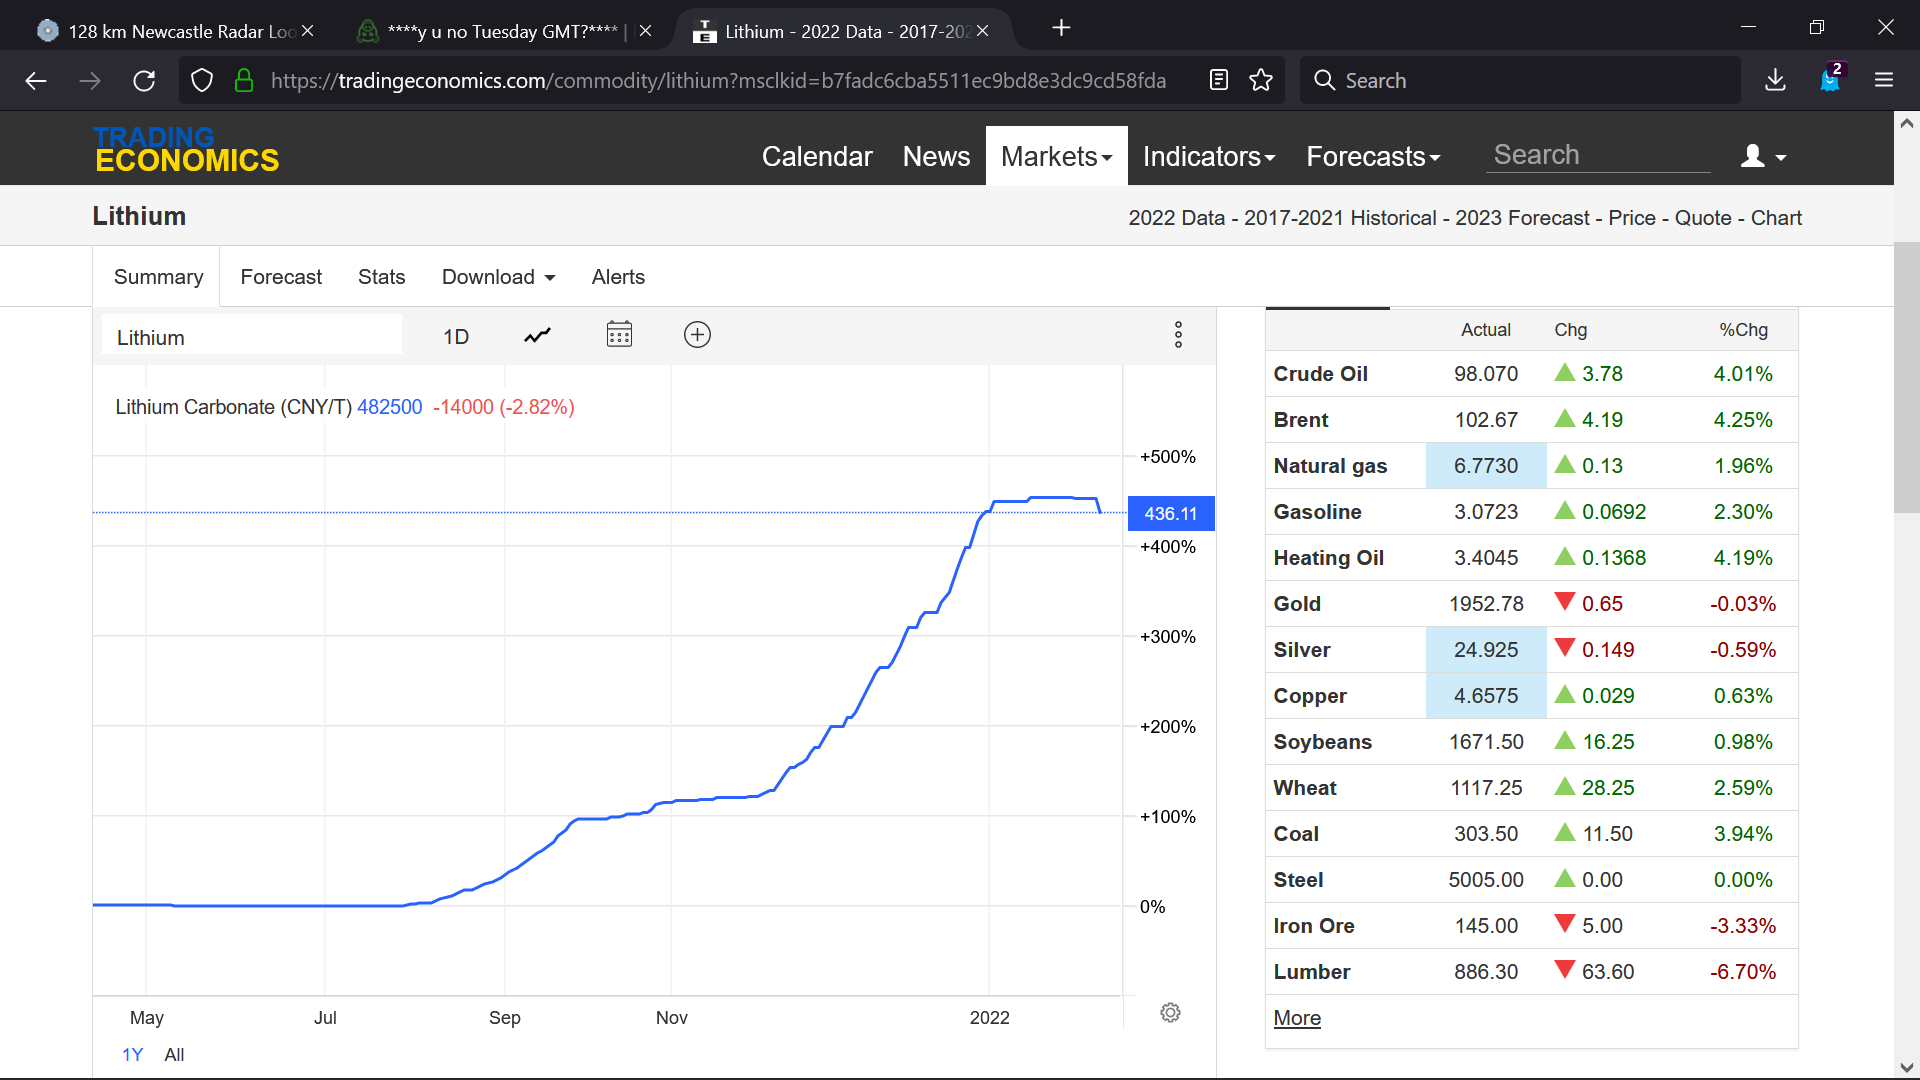
Task: Close the Tuesday GMT tab
Action: [646, 31]
